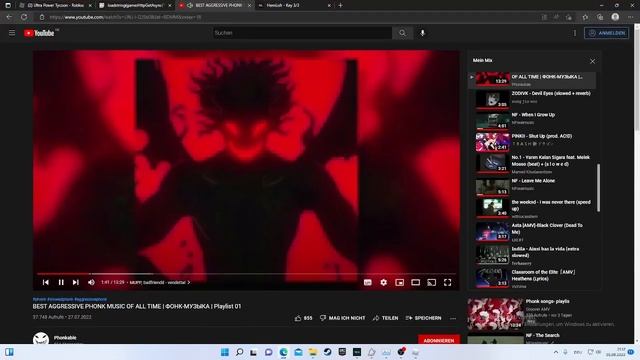Subscribe with the ABONNIEREN button
The image size is (640, 360).
439,340
